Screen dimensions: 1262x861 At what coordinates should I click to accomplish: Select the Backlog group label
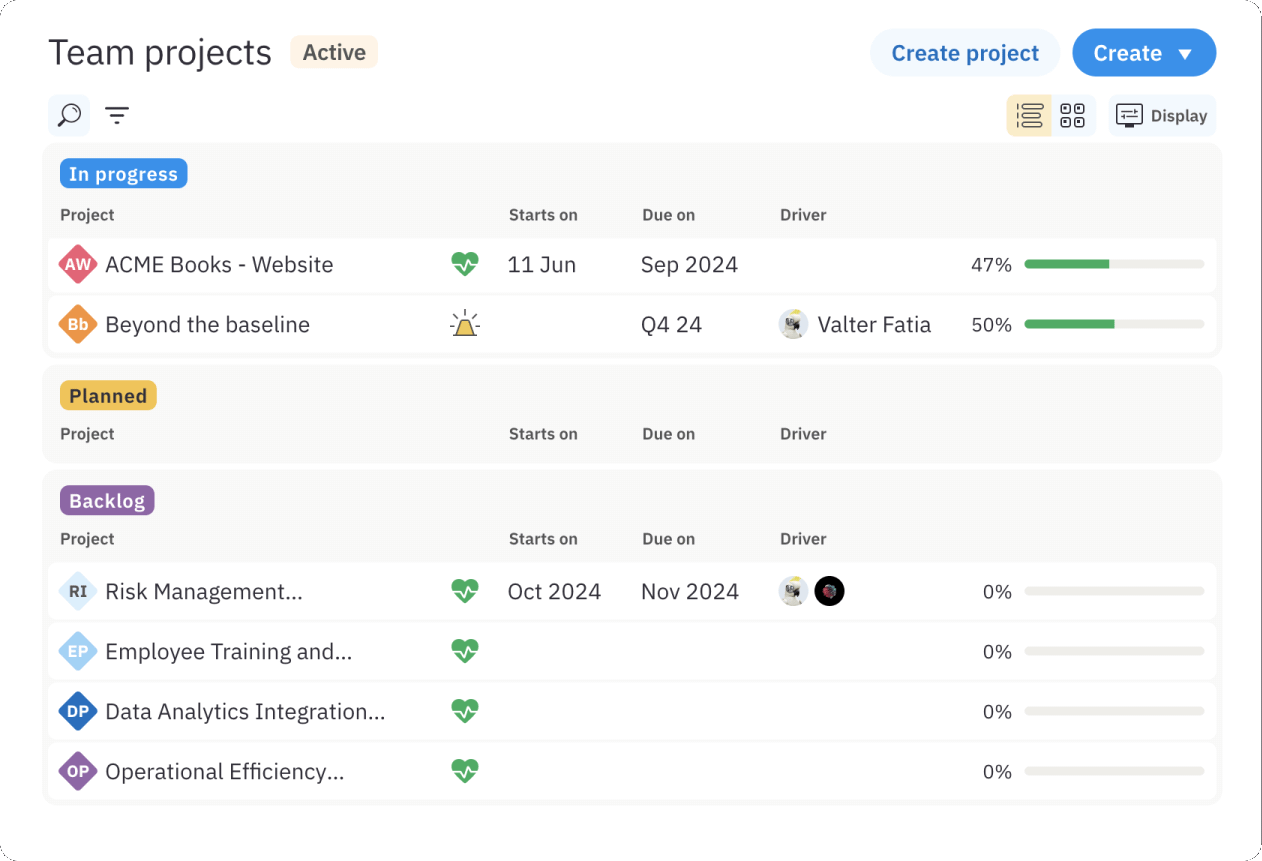(107, 501)
